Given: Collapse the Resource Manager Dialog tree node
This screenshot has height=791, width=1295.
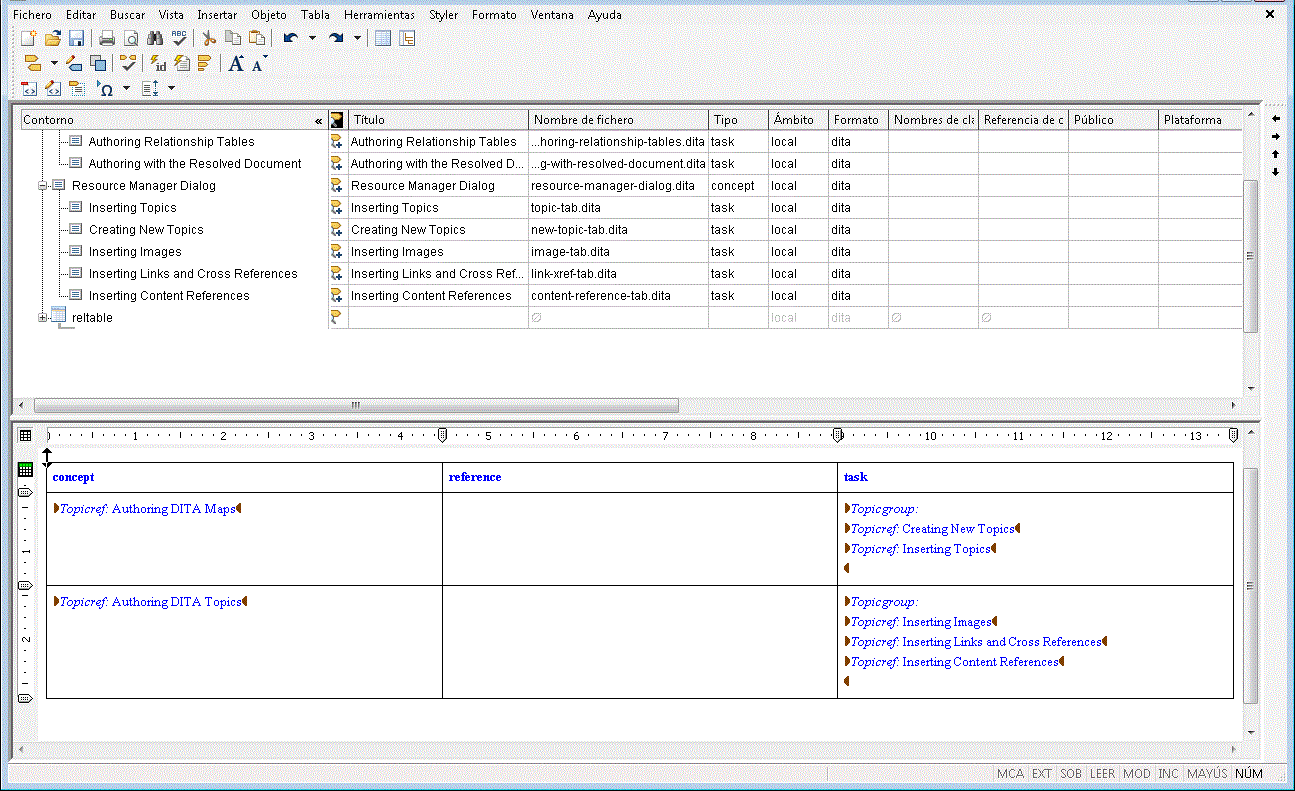Looking at the screenshot, I should (x=43, y=186).
